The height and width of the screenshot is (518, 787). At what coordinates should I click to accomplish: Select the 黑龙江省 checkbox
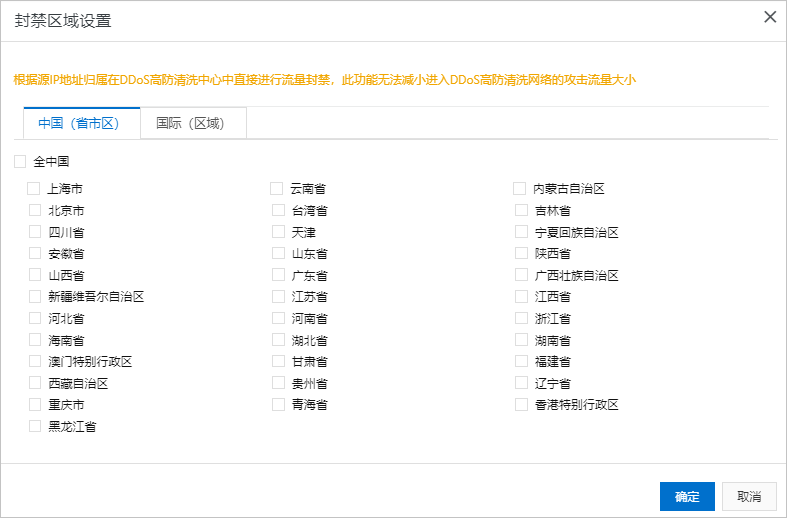[35, 426]
